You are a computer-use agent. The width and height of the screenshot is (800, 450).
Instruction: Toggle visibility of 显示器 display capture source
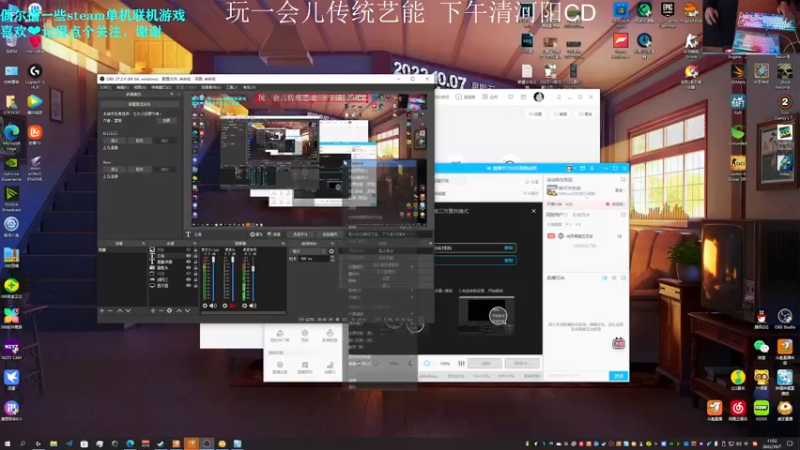tap(188, 285)
